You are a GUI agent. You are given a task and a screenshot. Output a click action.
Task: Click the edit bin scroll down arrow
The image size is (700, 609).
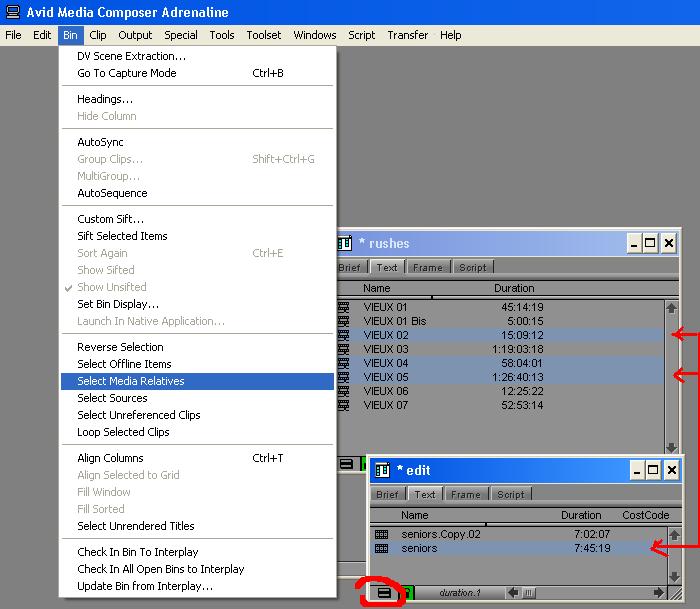point(675,577)
